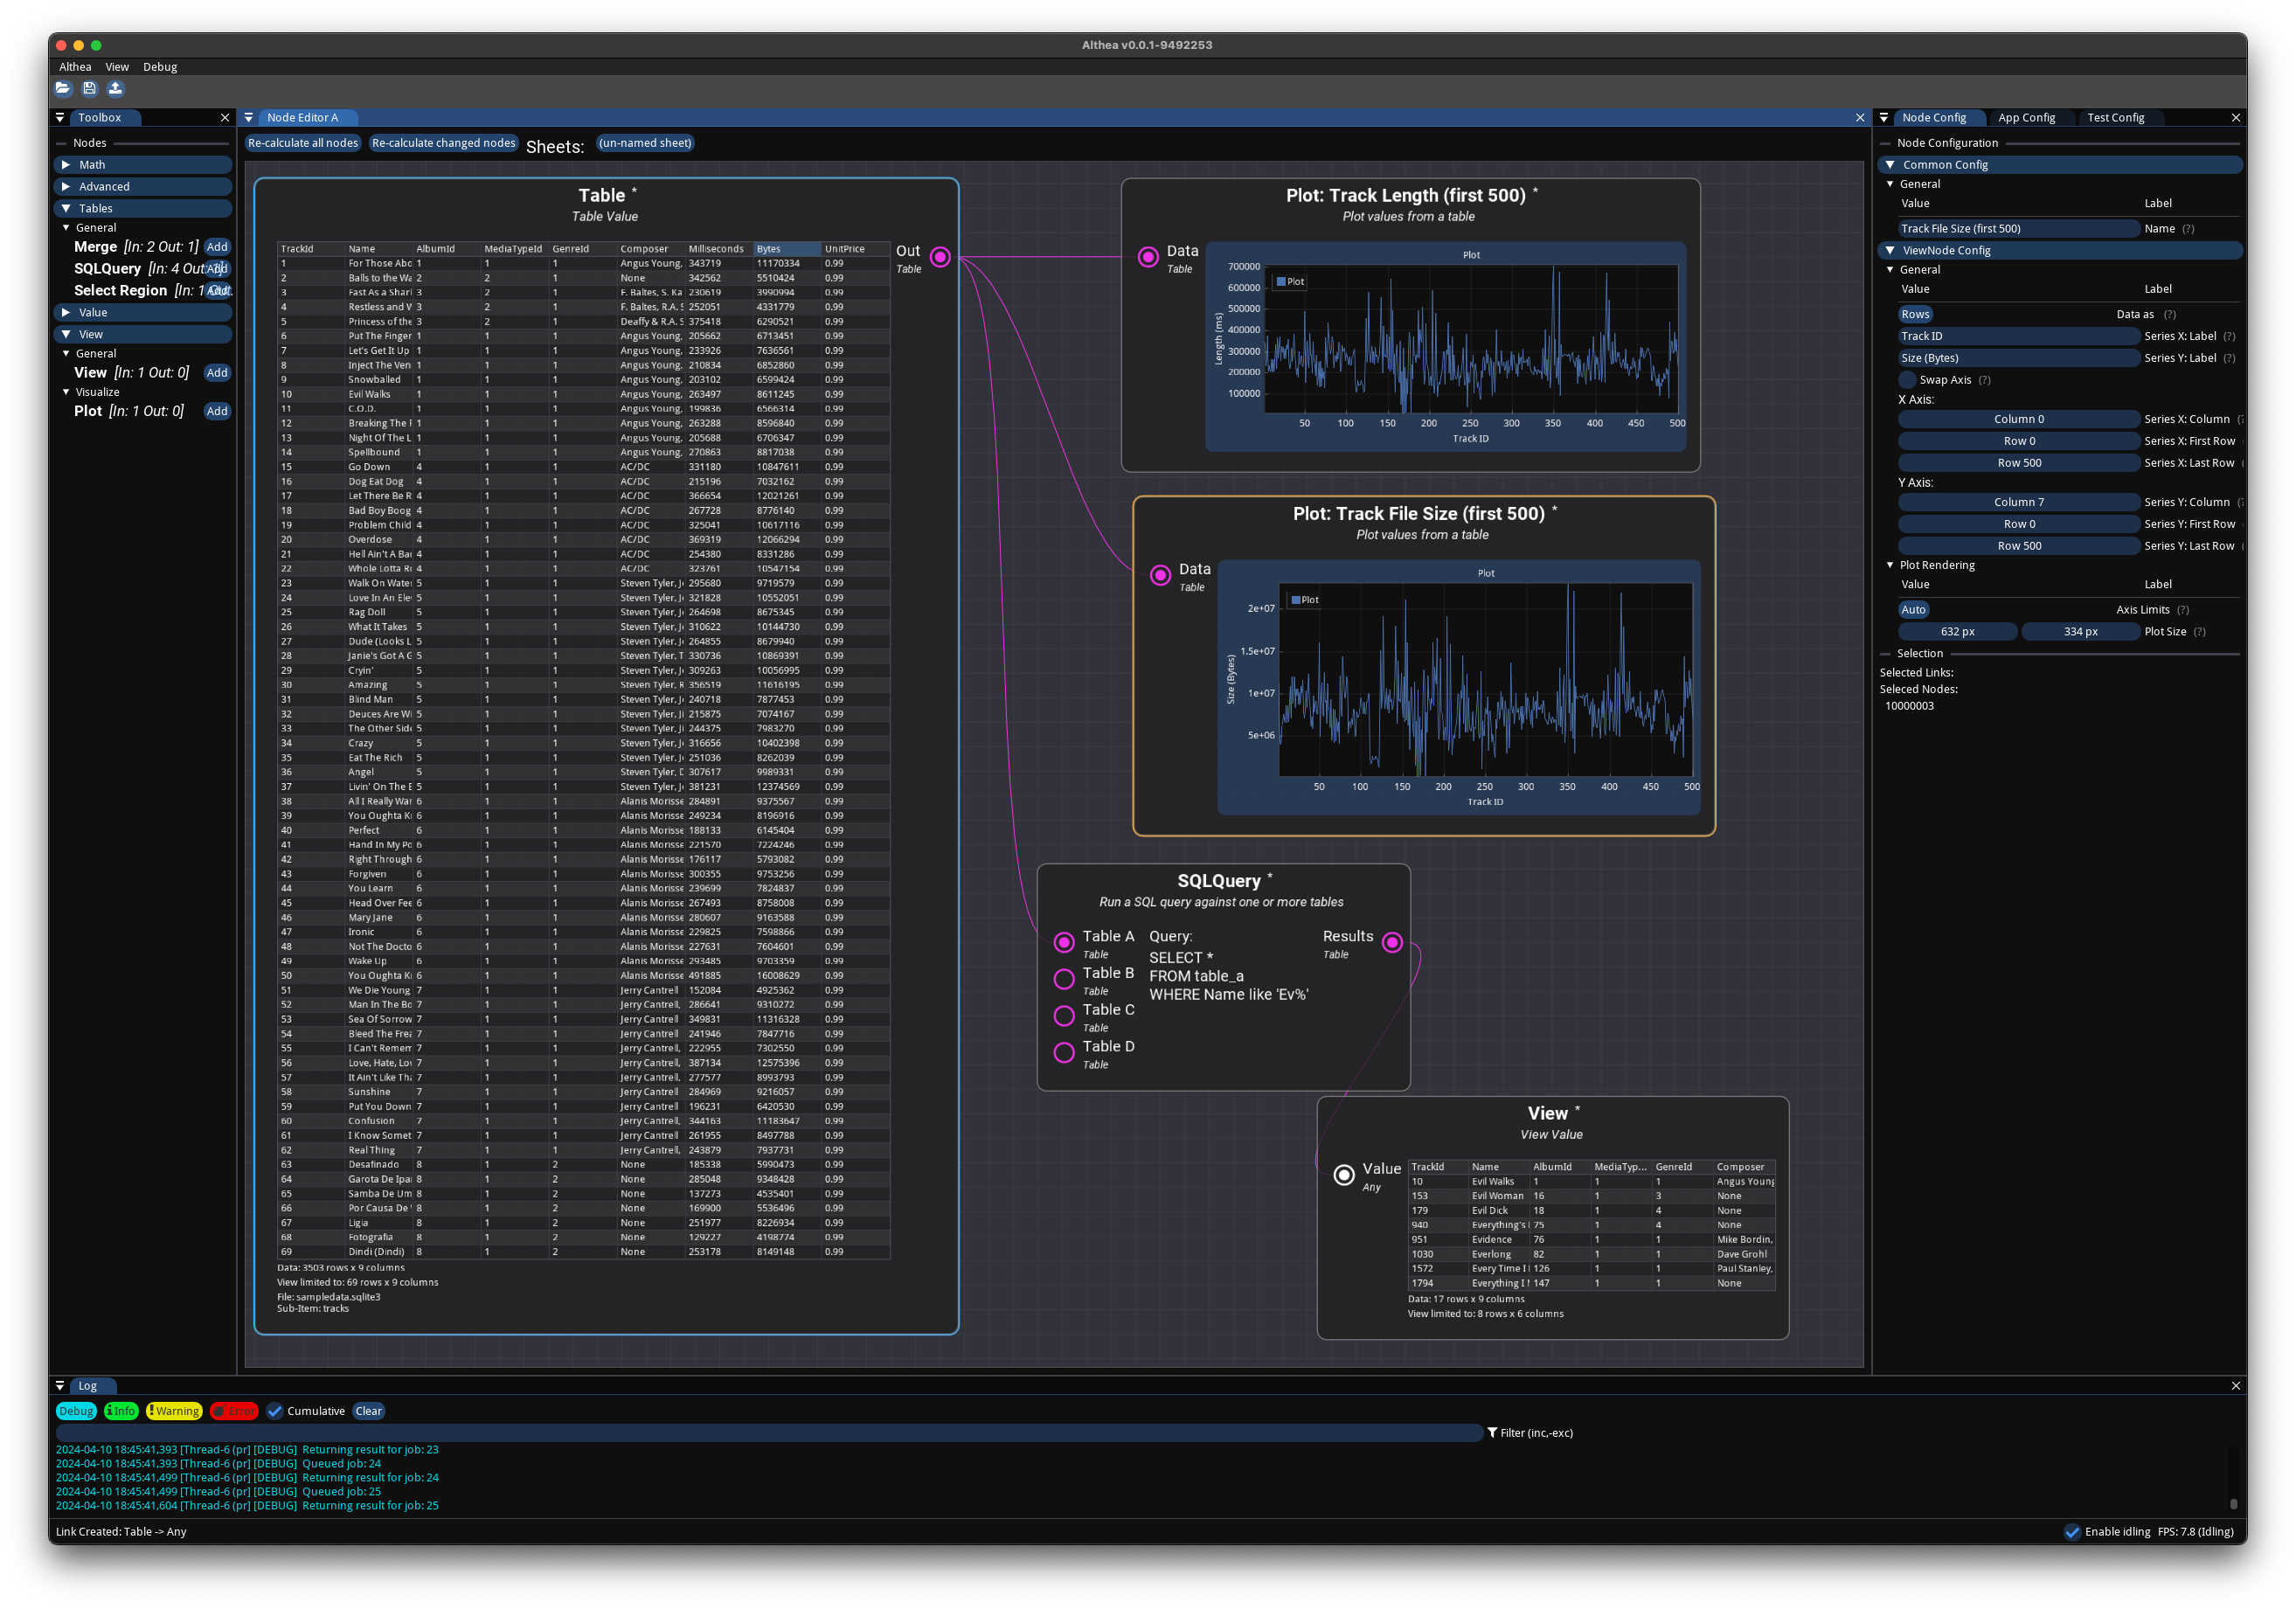Image resolution: width=2296 pixels, height=1609 pixels.
Task: Click the save floppy disk icon
Action: pos(89,88)
